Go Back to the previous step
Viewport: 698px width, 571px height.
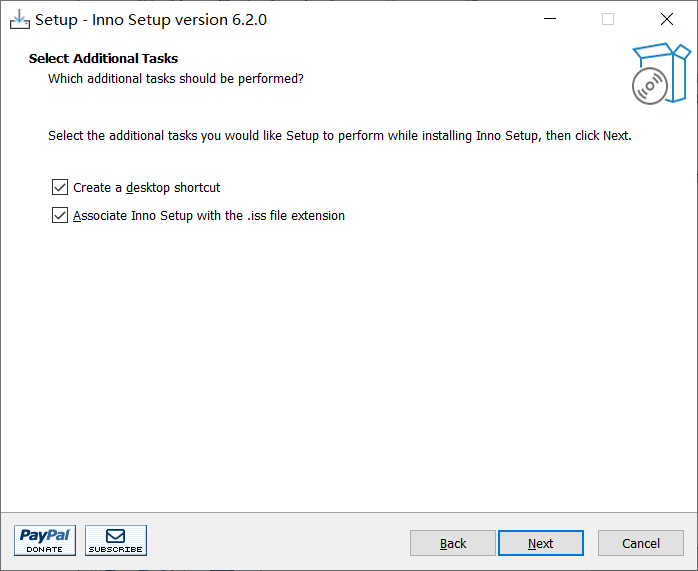[453, 543]
